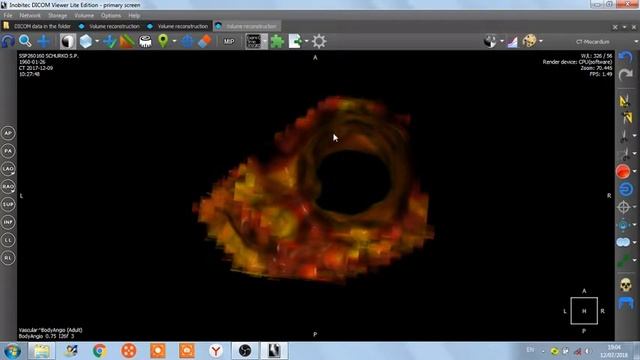
Task: Open settings with the gear icon
Action: coord(319,41)
